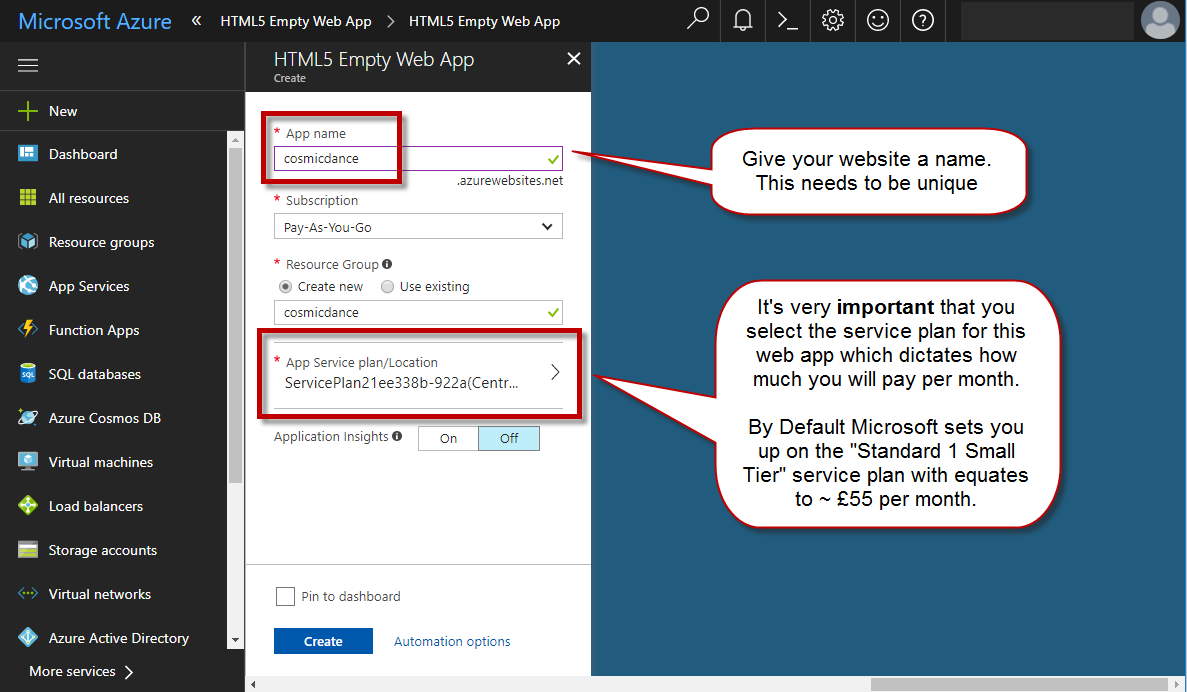1187x692 pixels.
Task: Open the help question mark icon
Action: [x=922, y=20]
